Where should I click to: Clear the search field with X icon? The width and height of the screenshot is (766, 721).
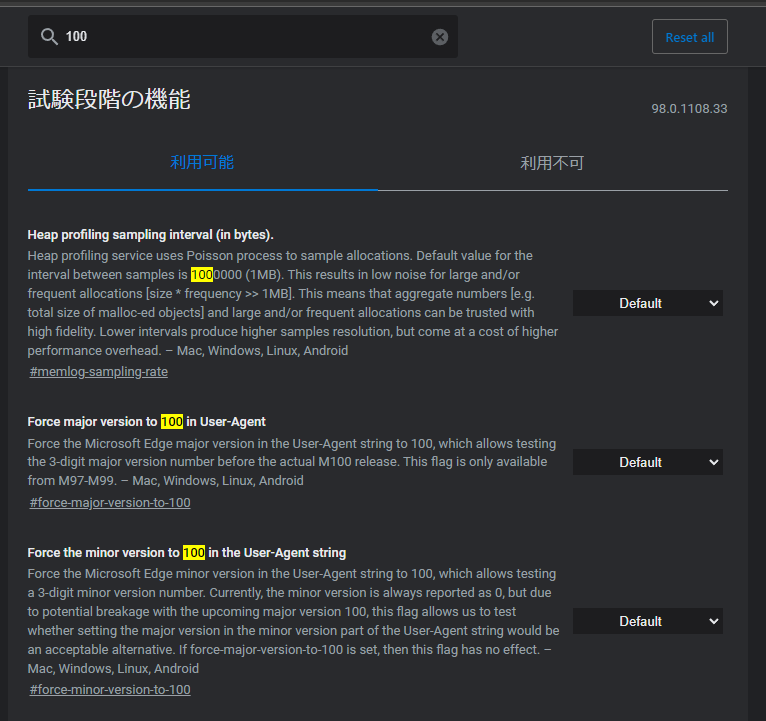click(440, 37)
